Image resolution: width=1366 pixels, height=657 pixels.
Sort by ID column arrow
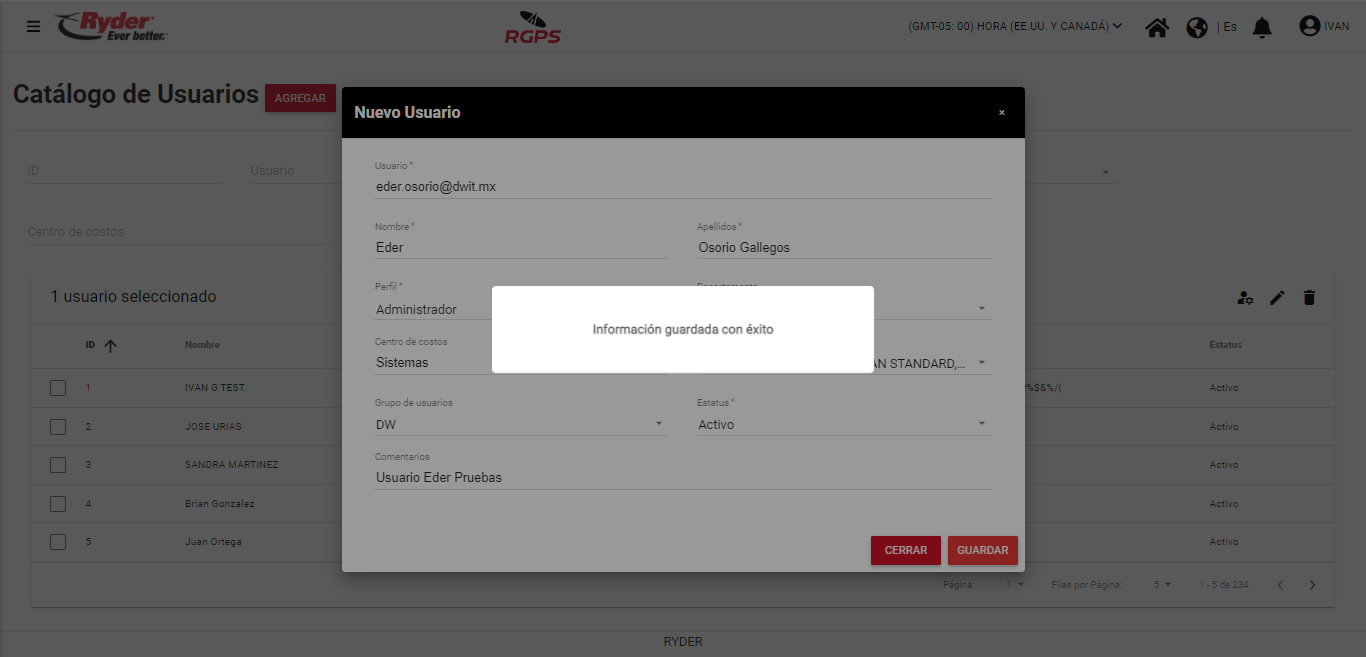coord(110,345)
